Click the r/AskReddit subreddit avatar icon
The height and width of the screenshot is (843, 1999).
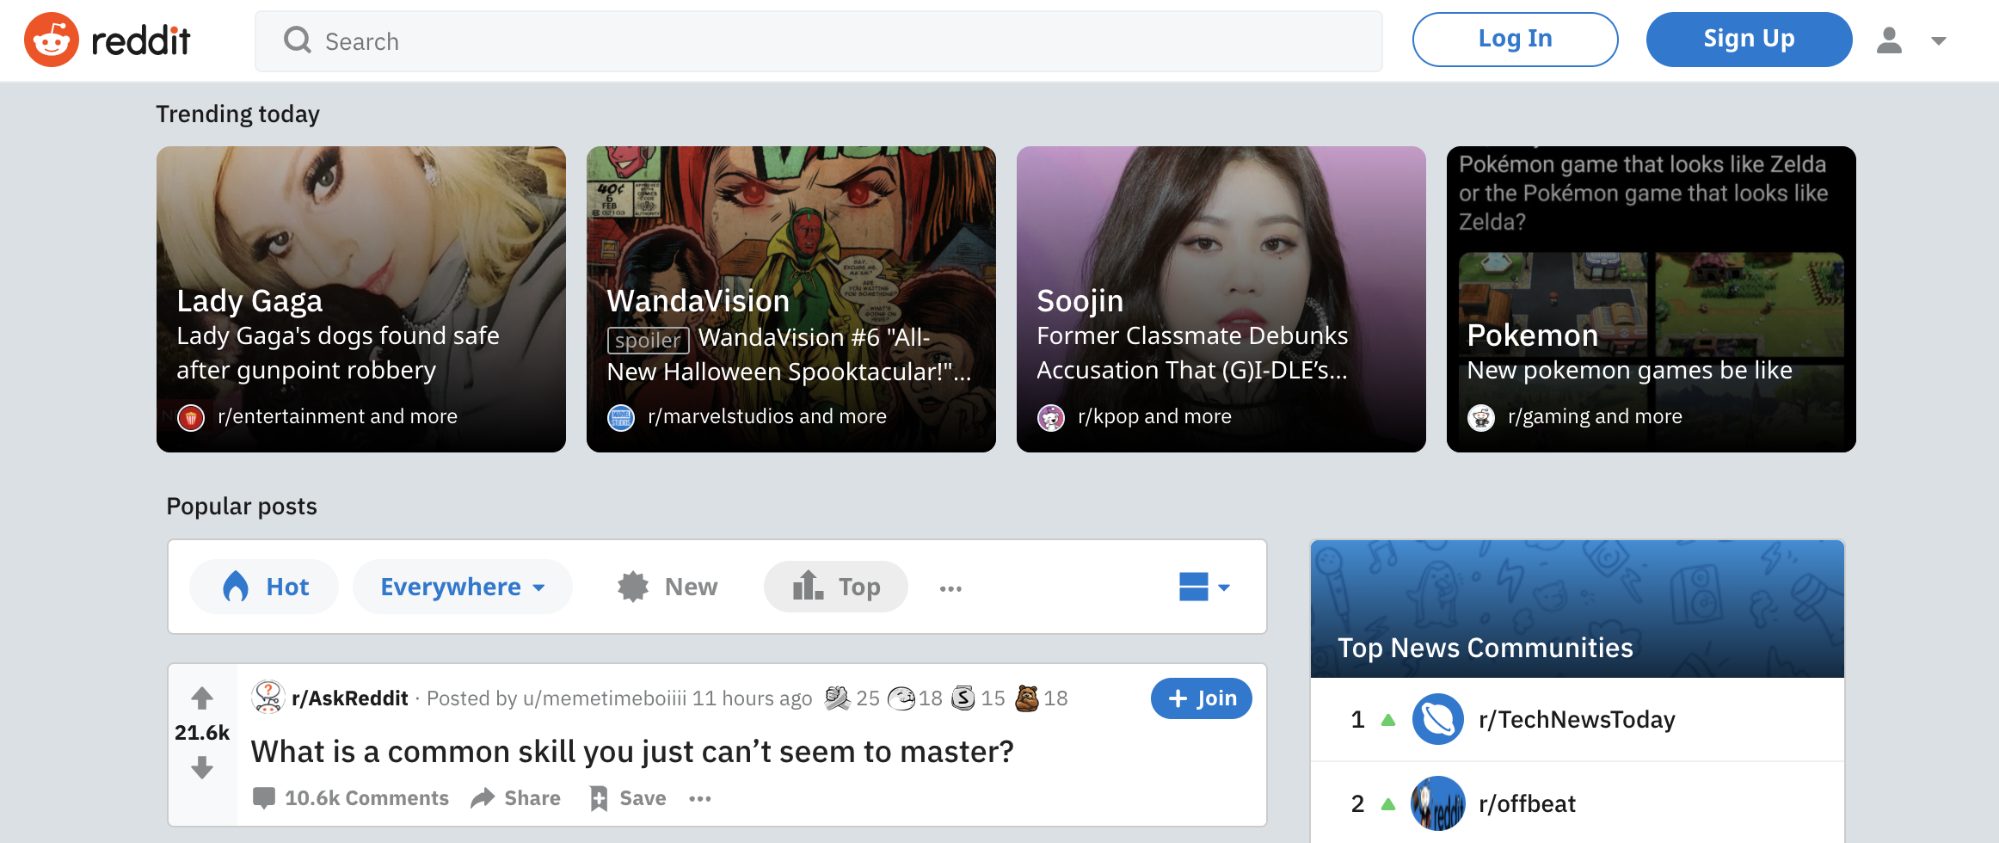[267, 697]
